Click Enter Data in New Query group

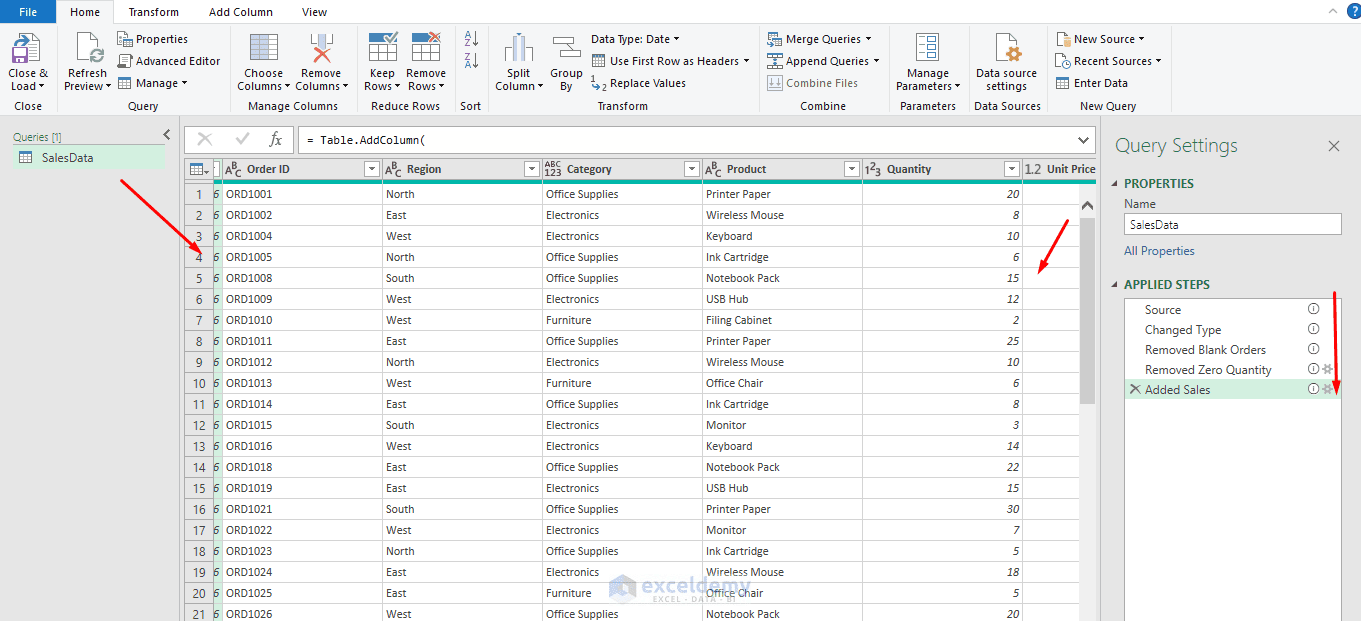point(1091,83)
